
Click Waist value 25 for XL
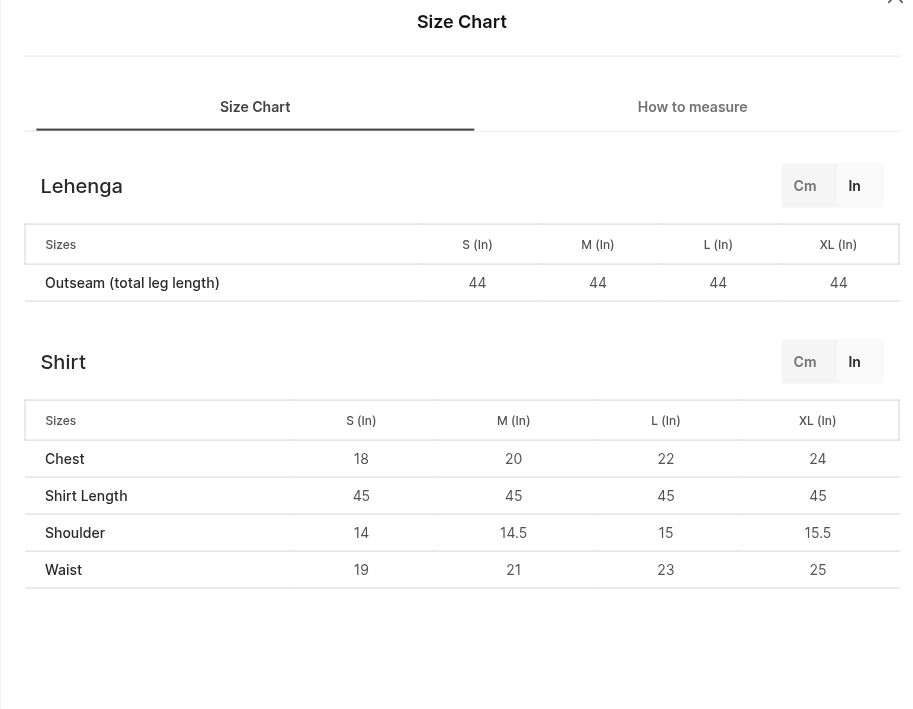click(818, 570)
